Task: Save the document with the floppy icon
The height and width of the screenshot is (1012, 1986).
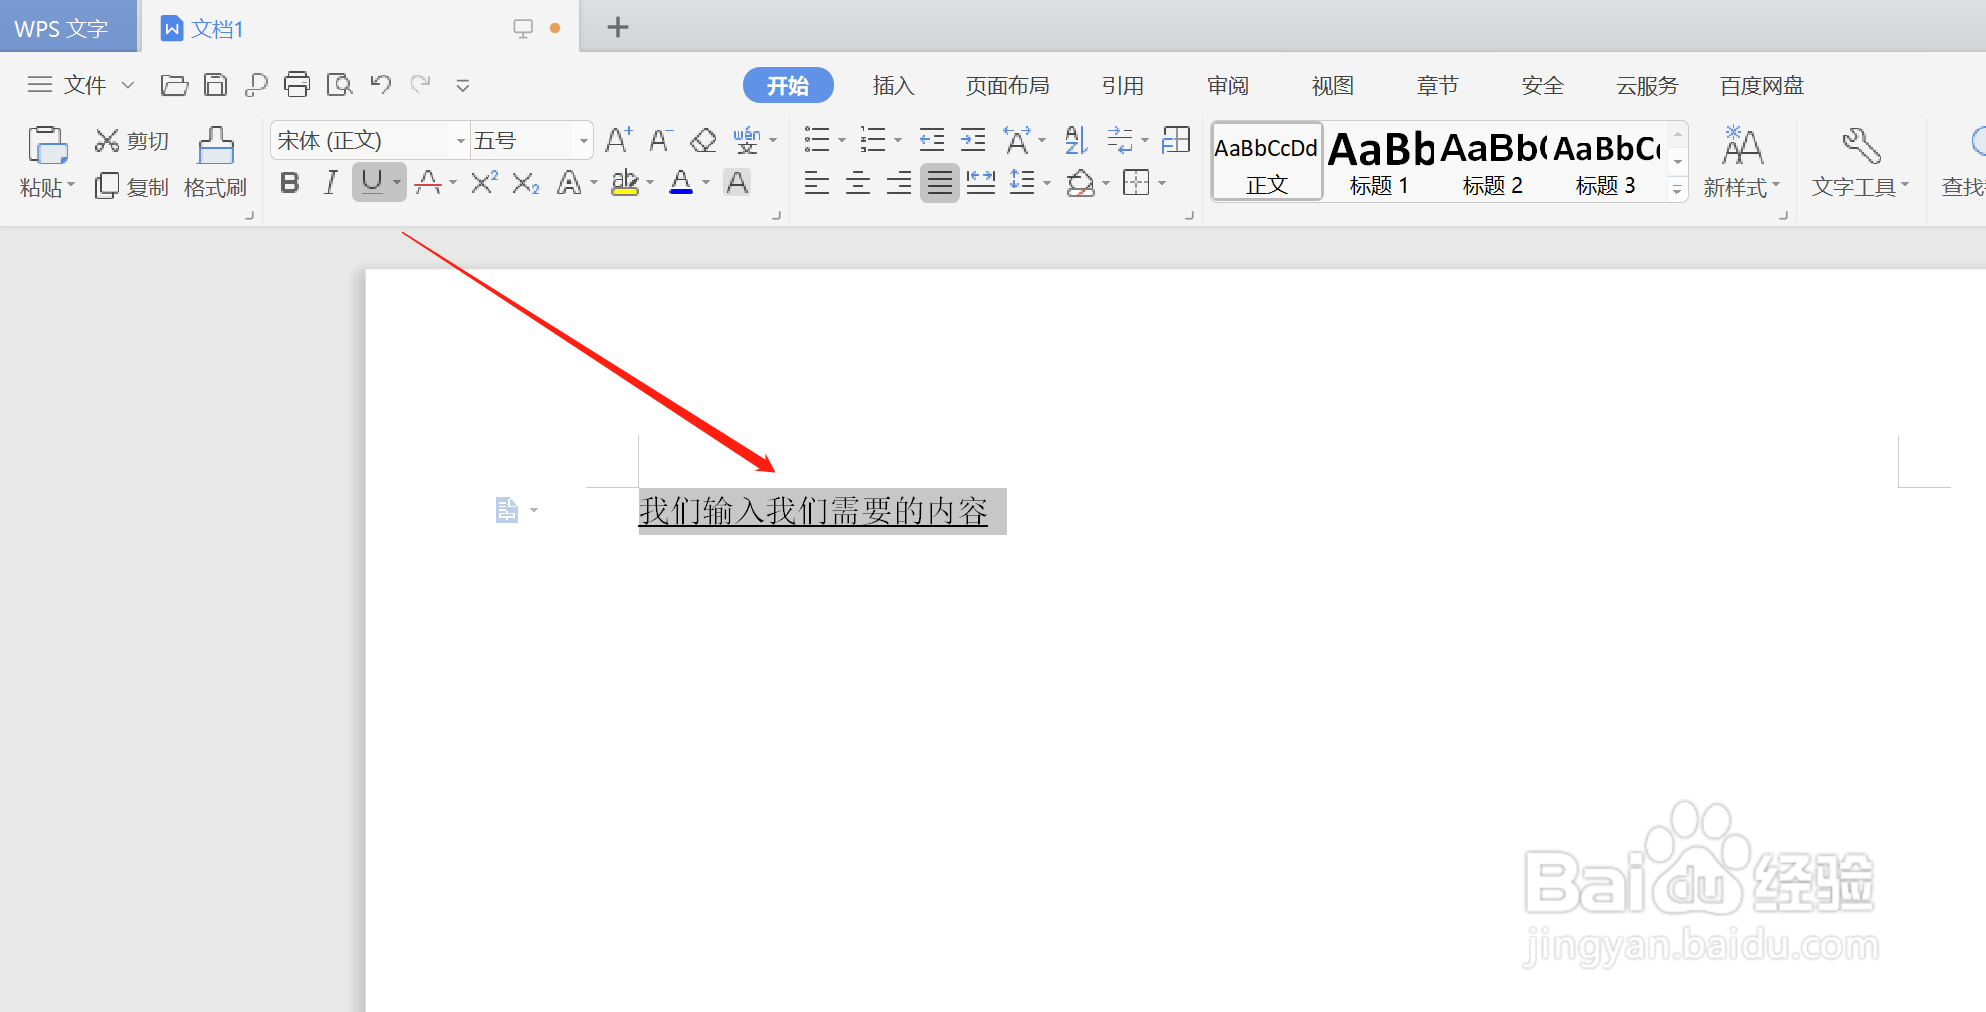Action: (215, 85)
